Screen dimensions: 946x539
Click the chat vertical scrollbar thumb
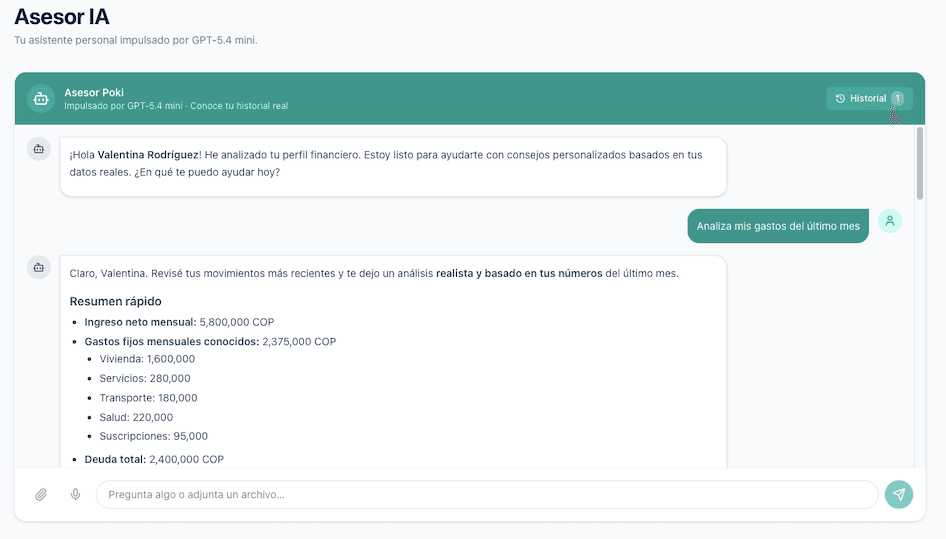[x=919, y=163]
